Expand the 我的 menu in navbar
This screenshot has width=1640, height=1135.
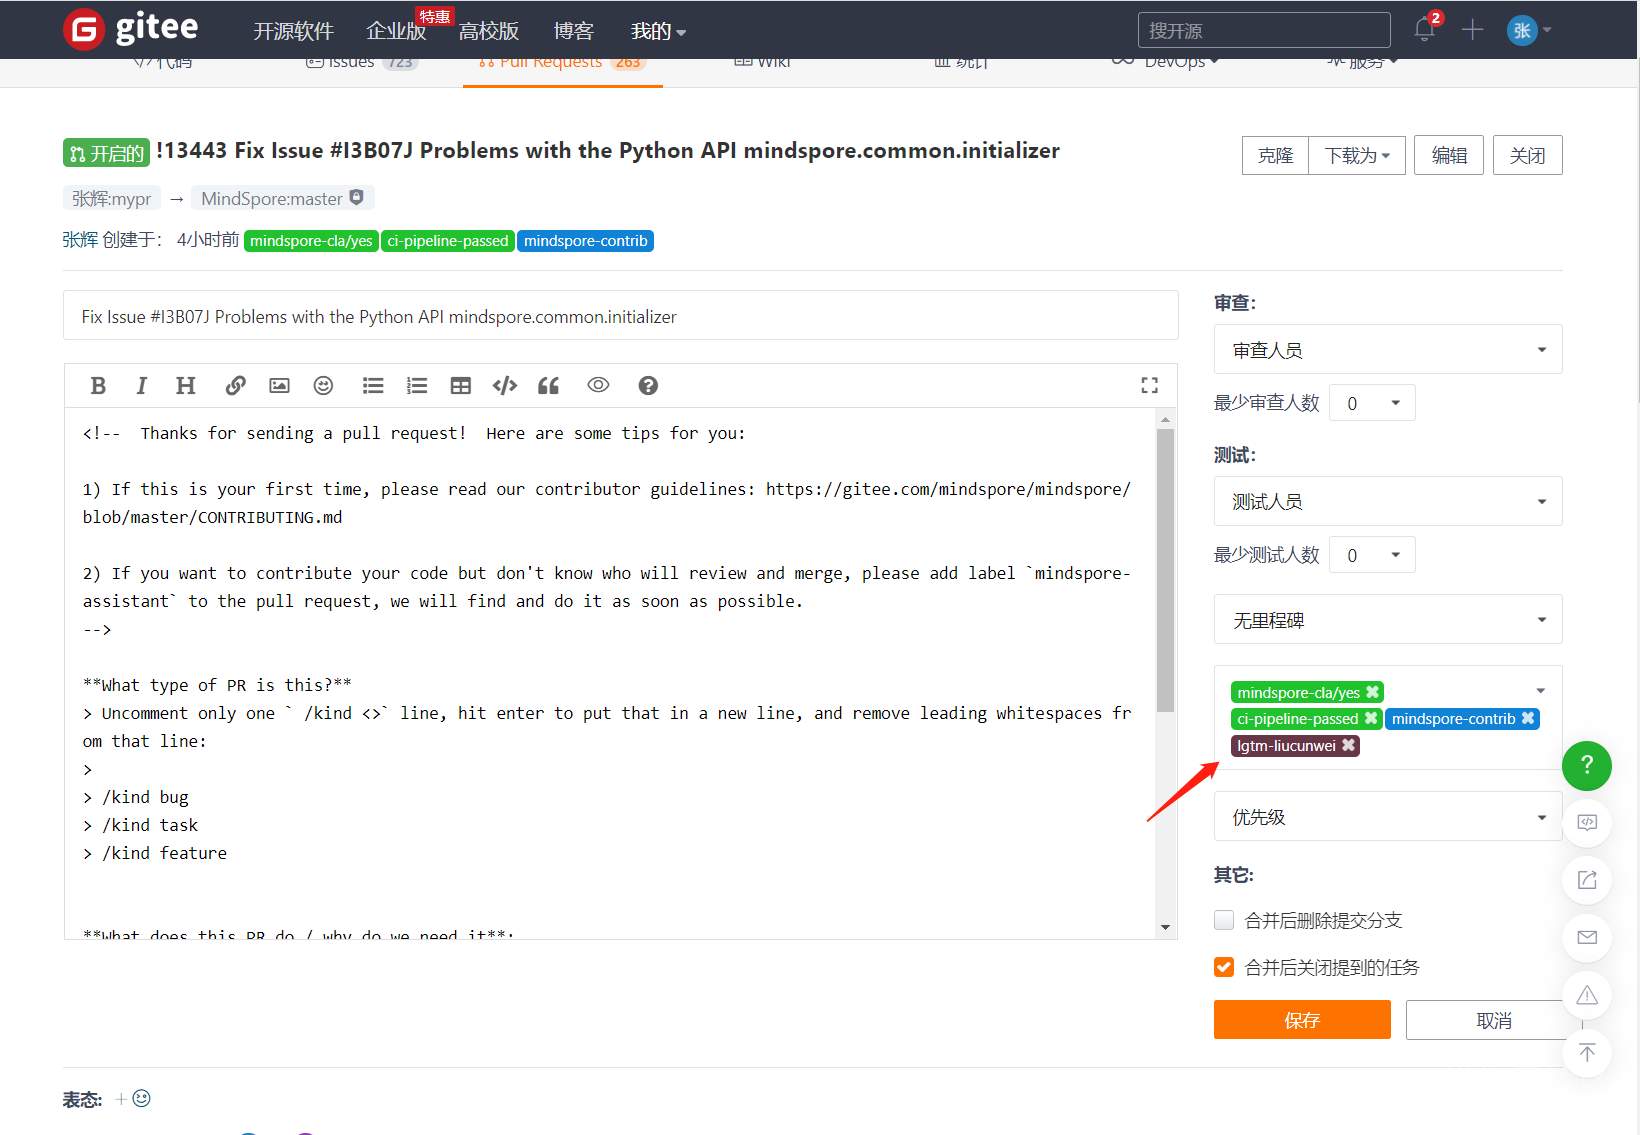[658, 31]
